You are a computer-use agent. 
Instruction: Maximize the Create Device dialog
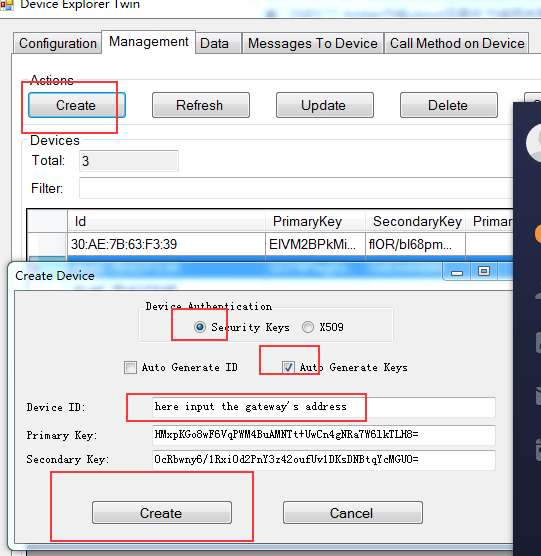[x=484, y=272]
